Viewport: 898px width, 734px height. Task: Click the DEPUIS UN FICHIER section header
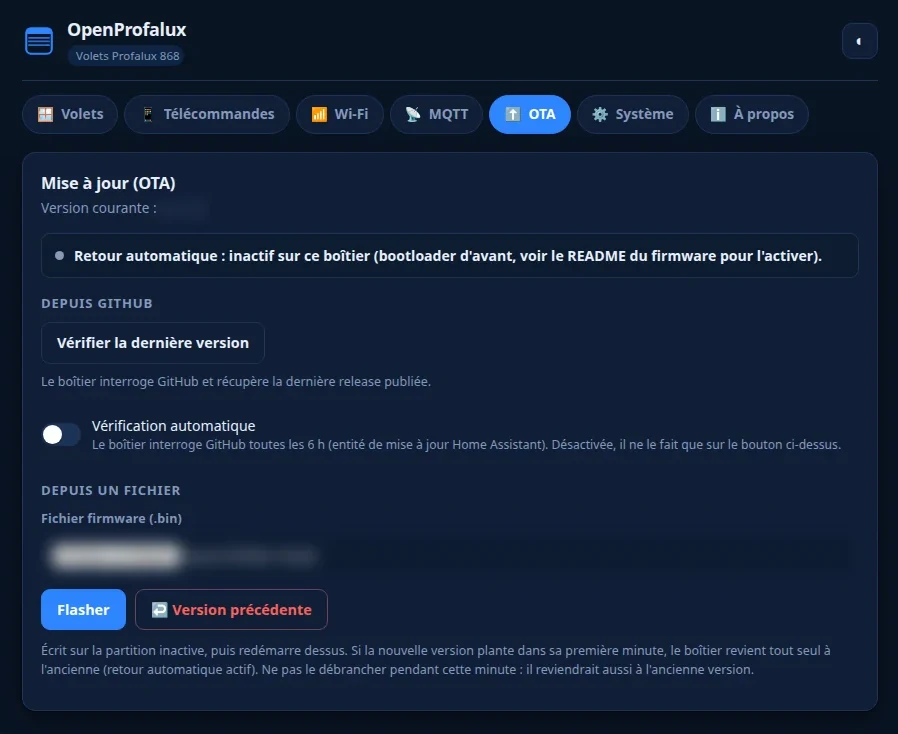pyautogui.click(x=111, y=490)
